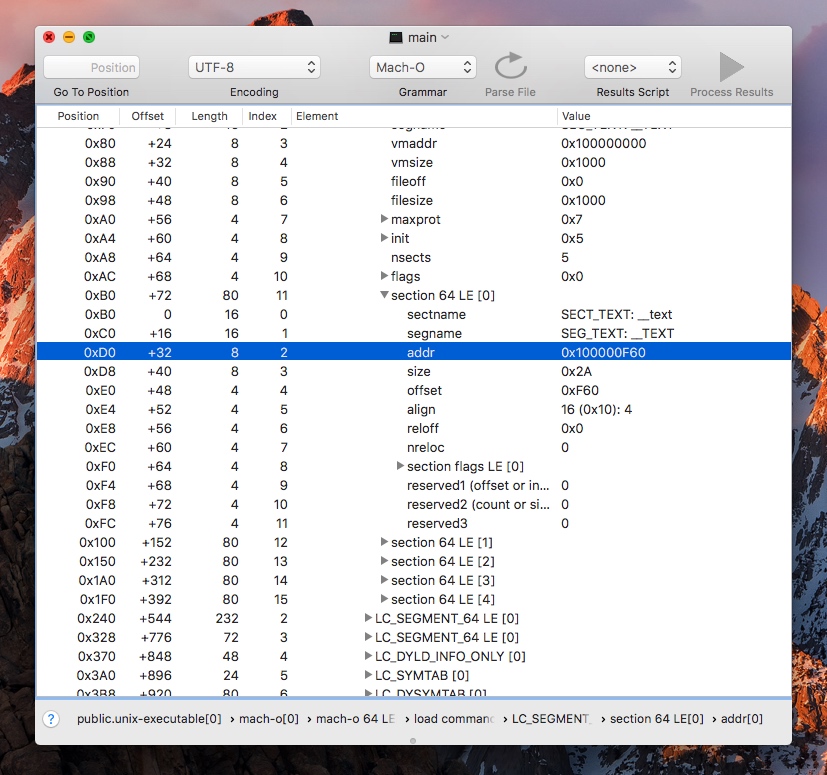
Task: Click the green zoom window button
Action: pos(89,37)
